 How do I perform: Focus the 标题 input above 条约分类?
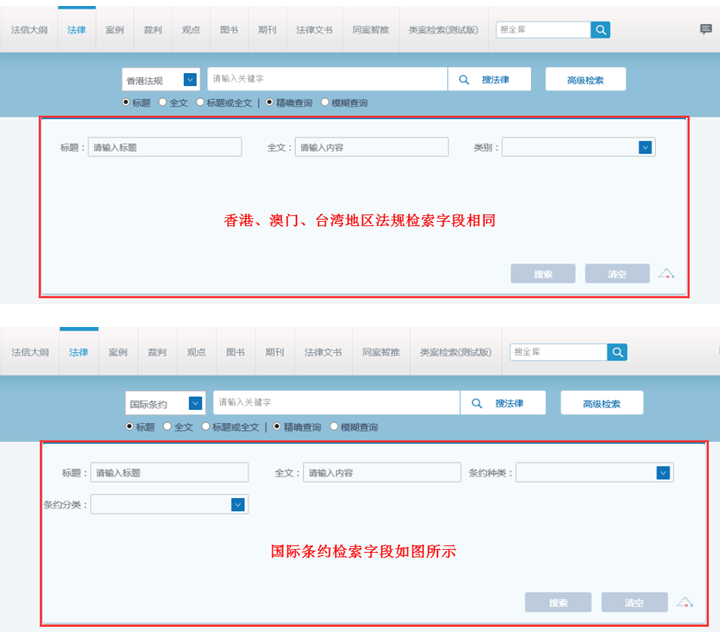169,473
